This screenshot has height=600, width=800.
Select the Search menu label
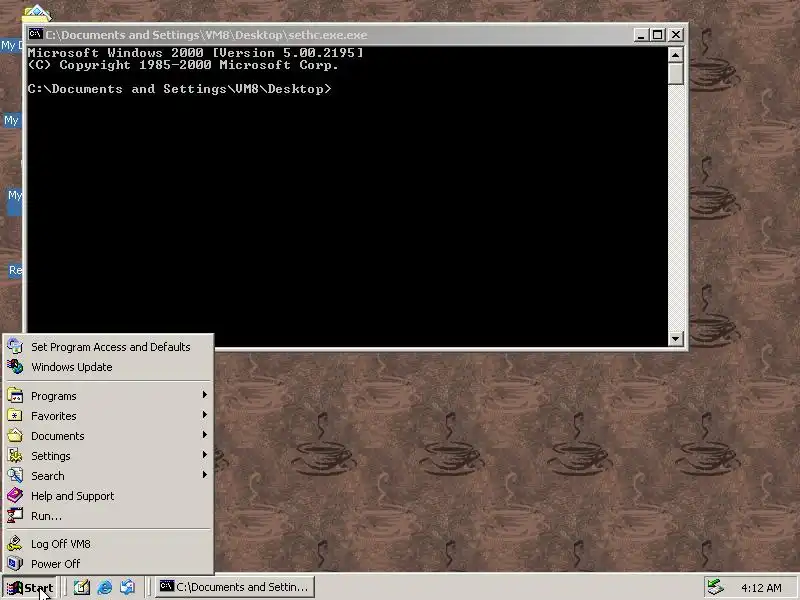[48, 476]
